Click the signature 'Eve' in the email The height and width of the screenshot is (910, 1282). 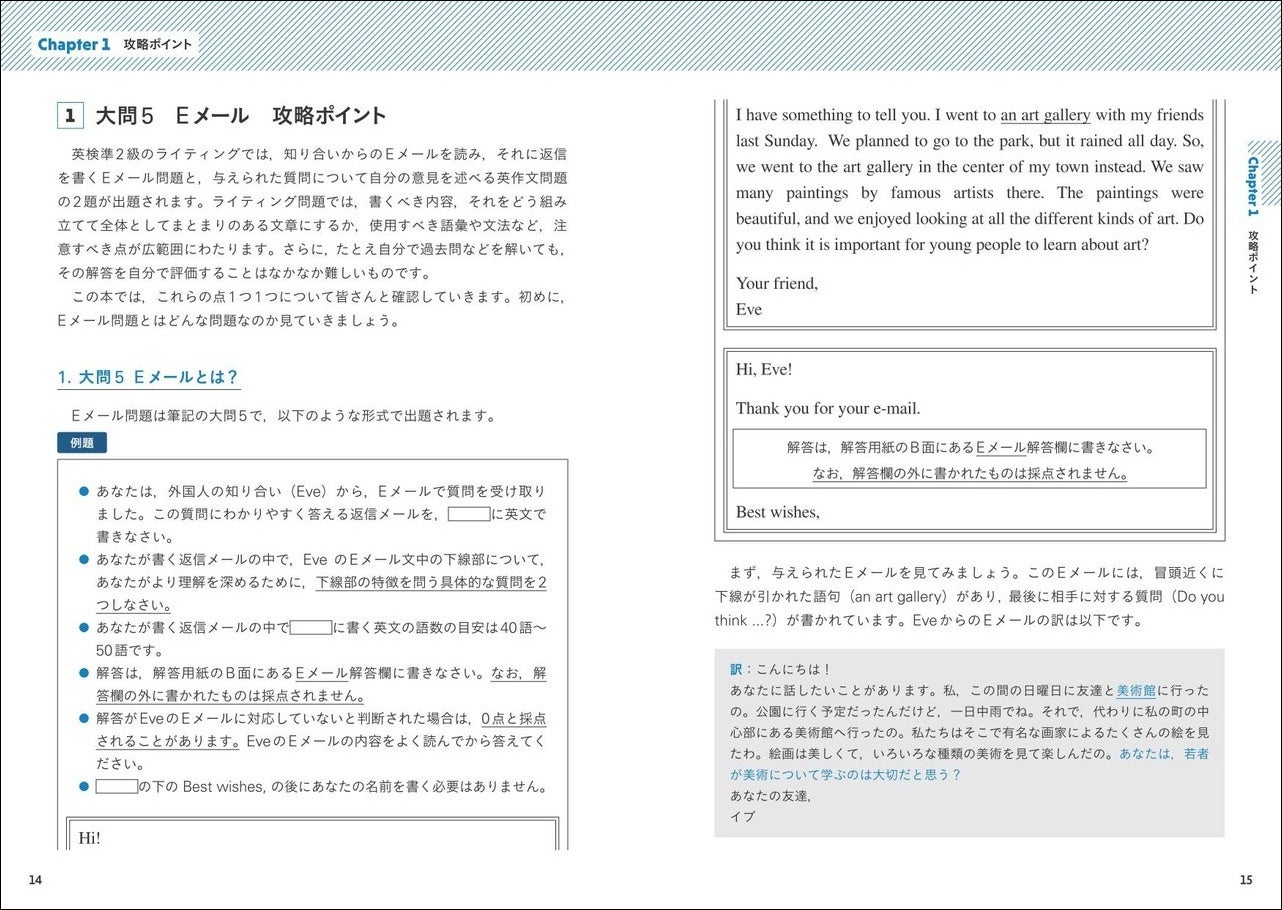pyautogui.click(x=749, y=309)
